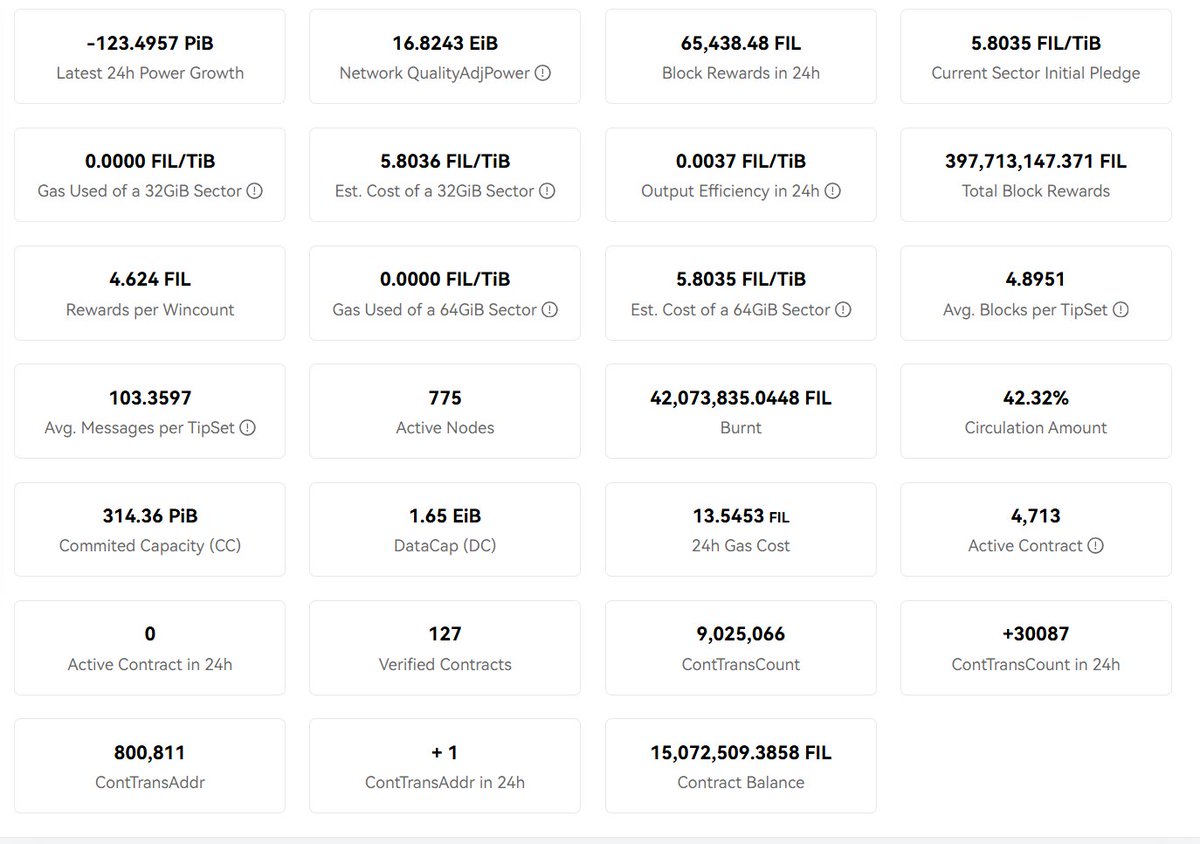Select the Rewards per Wincount card
This screenshot has width=1200, height=844.
(150, 293)
